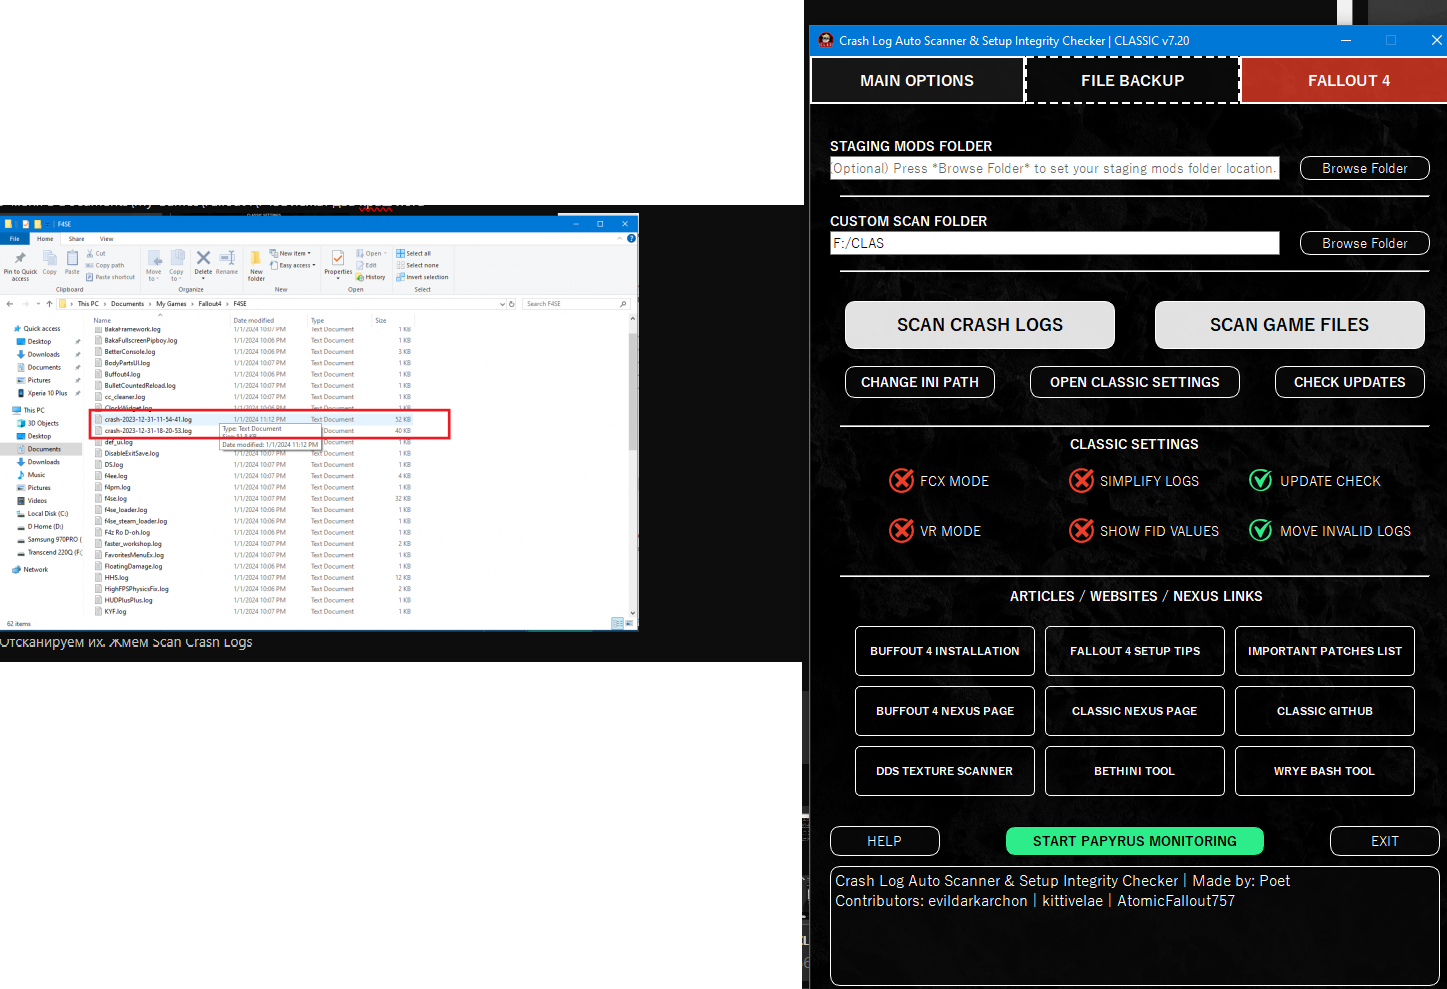Open the View tab in Explorer ribbon
1447x989 pixels.
pos(106,239)
